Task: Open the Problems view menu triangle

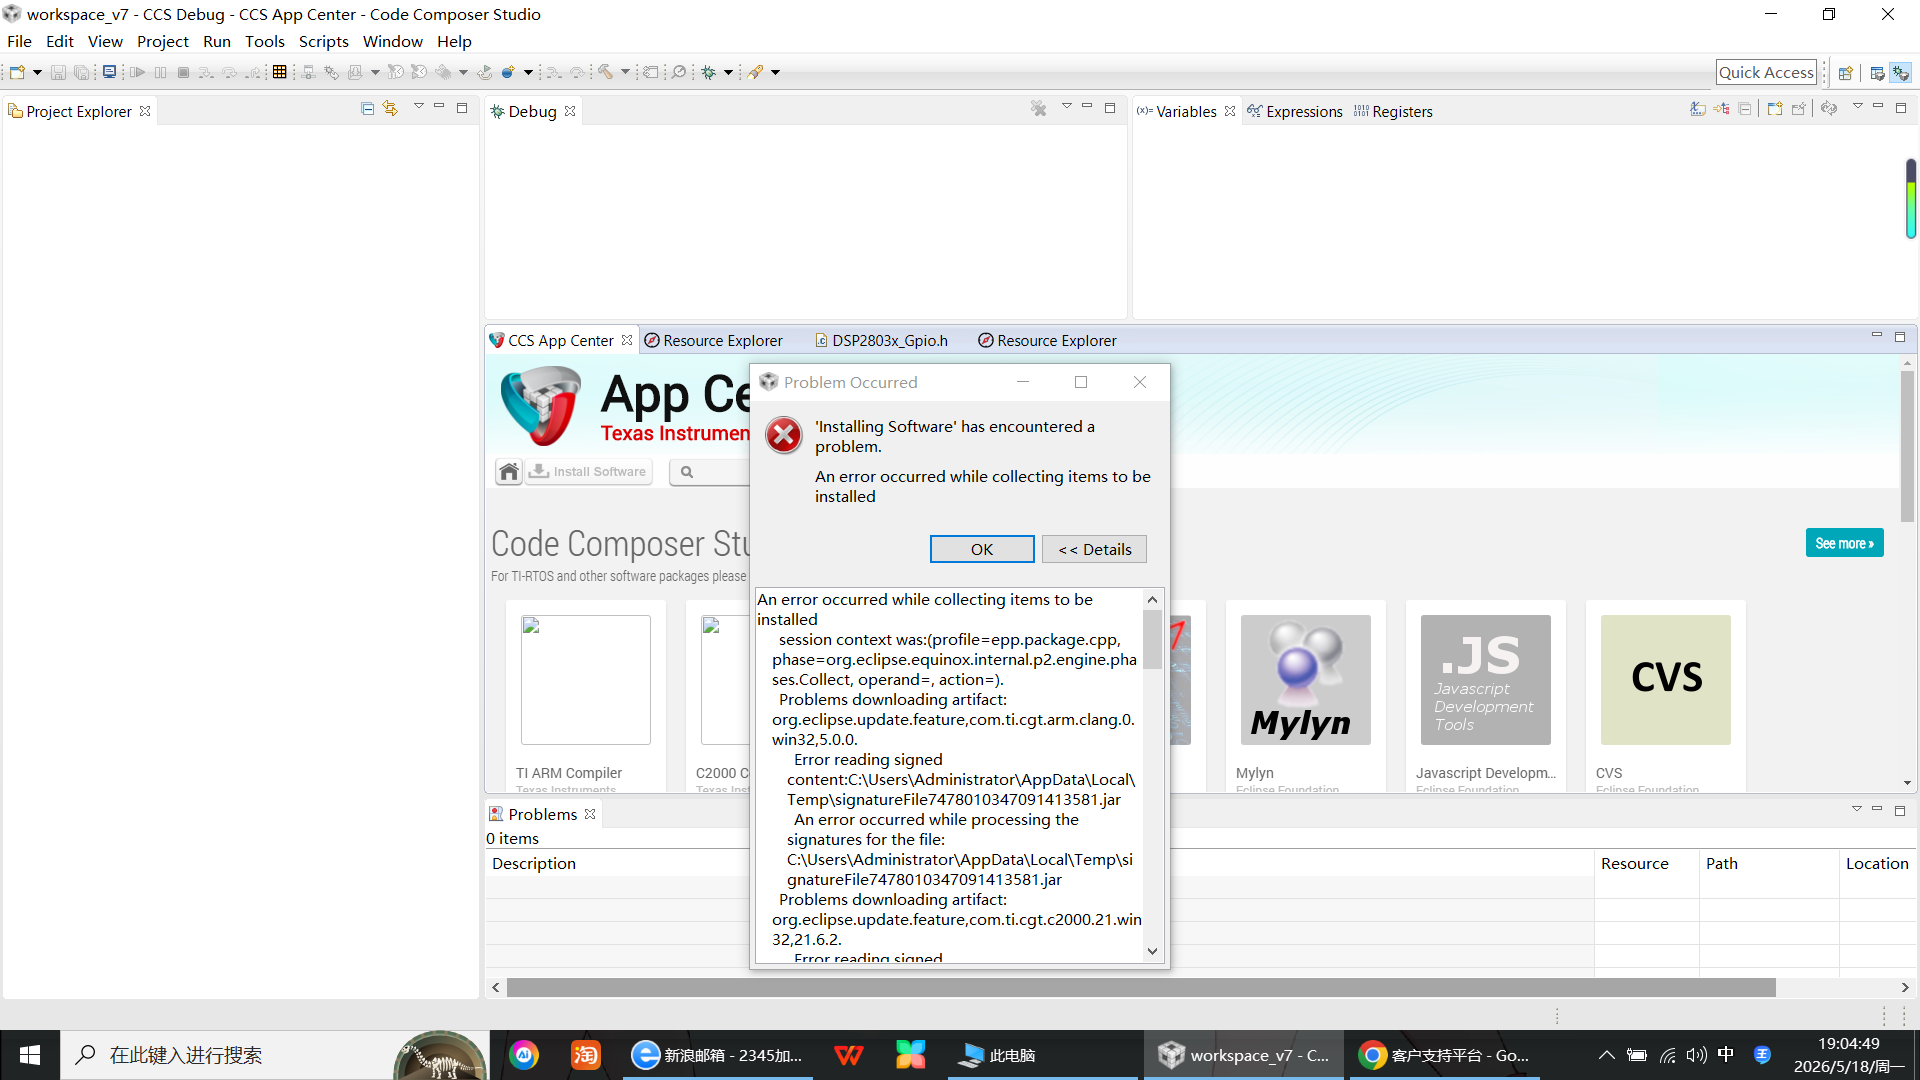Action: click(x=1857, y=809)
